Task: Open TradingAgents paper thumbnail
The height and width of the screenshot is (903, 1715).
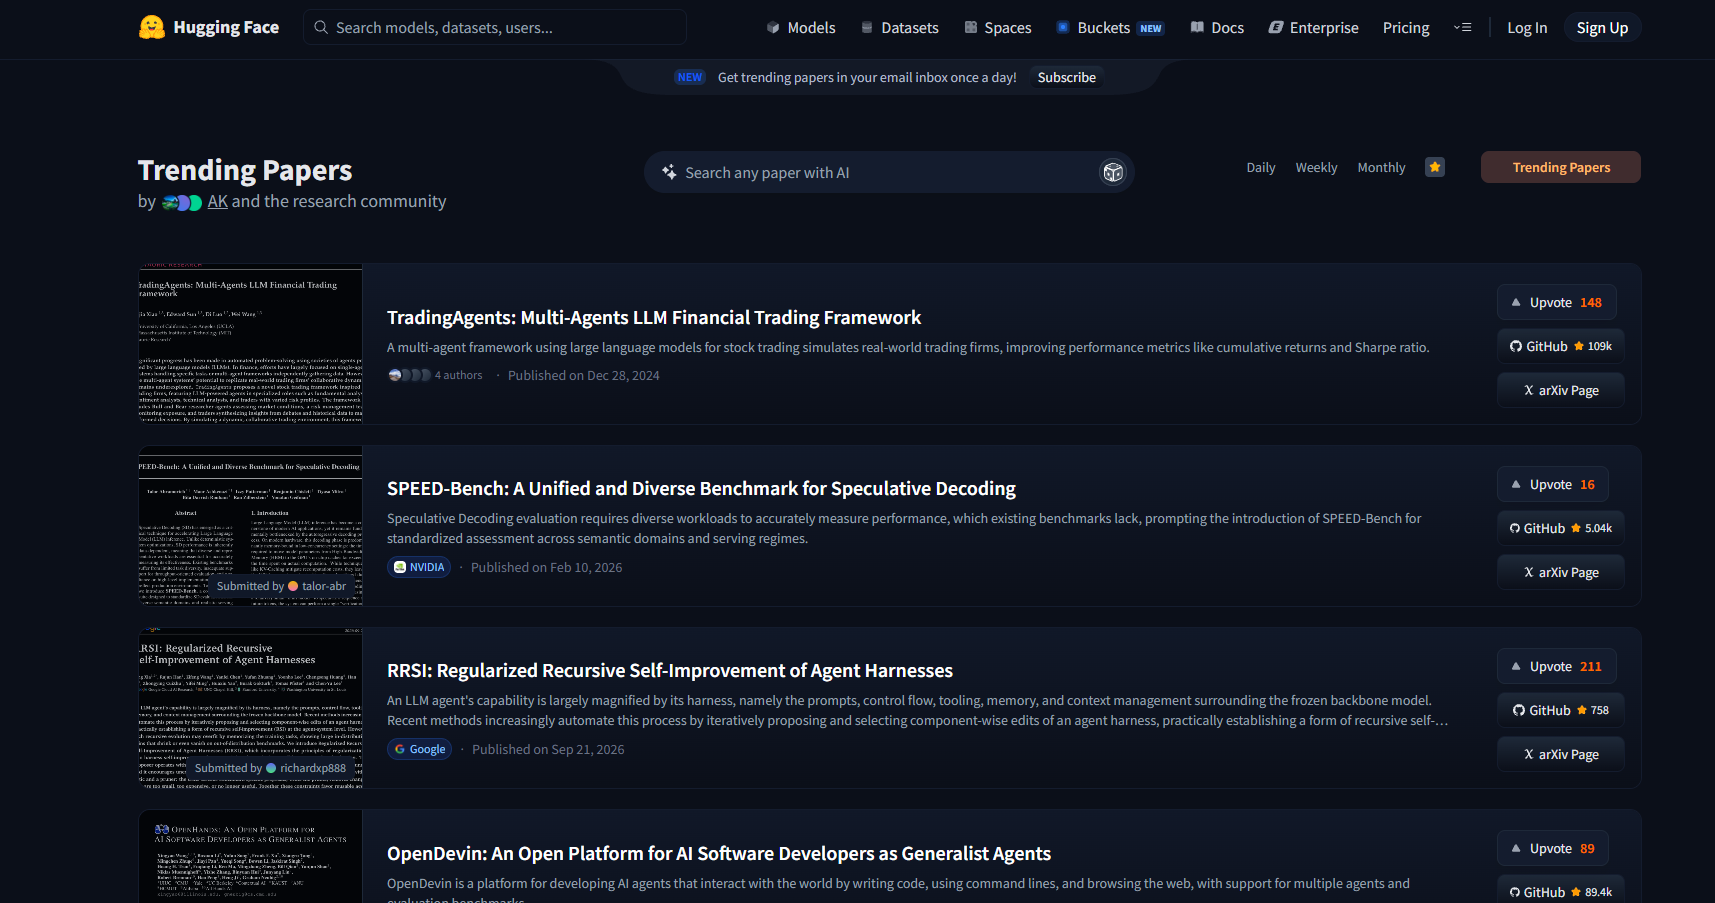Action: (x=250, y=344)
